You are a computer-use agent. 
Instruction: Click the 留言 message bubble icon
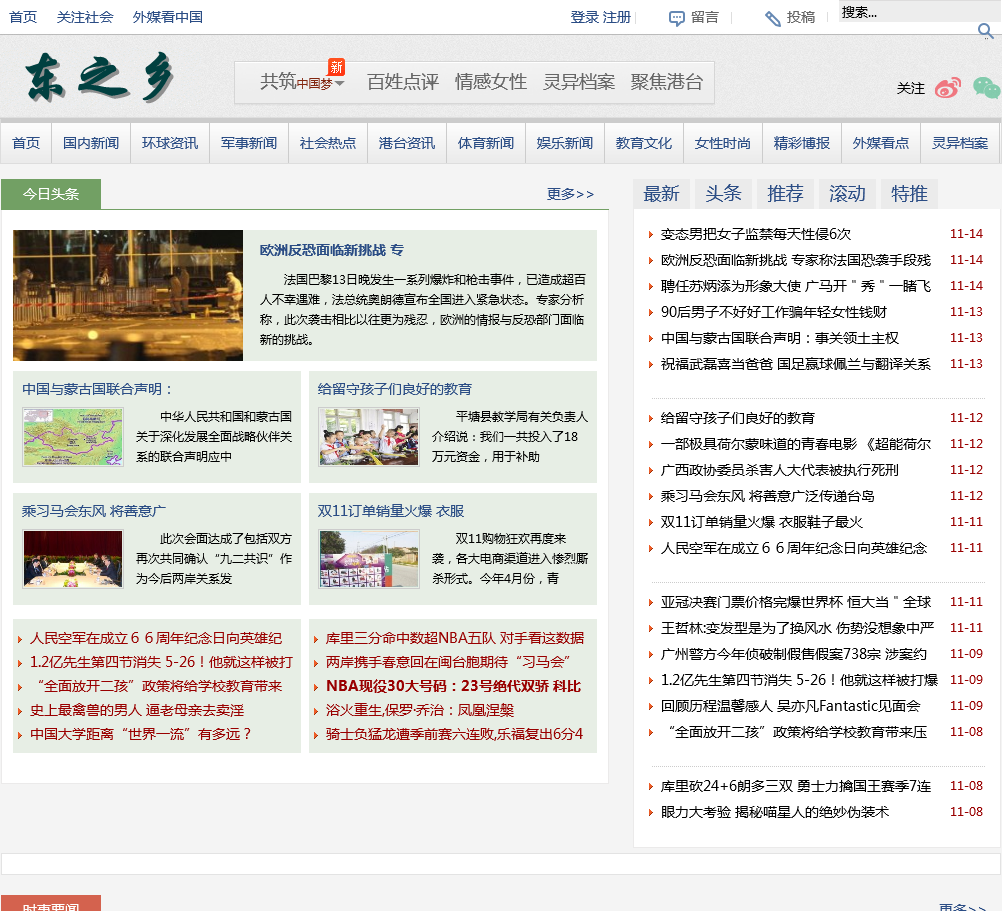676,18
